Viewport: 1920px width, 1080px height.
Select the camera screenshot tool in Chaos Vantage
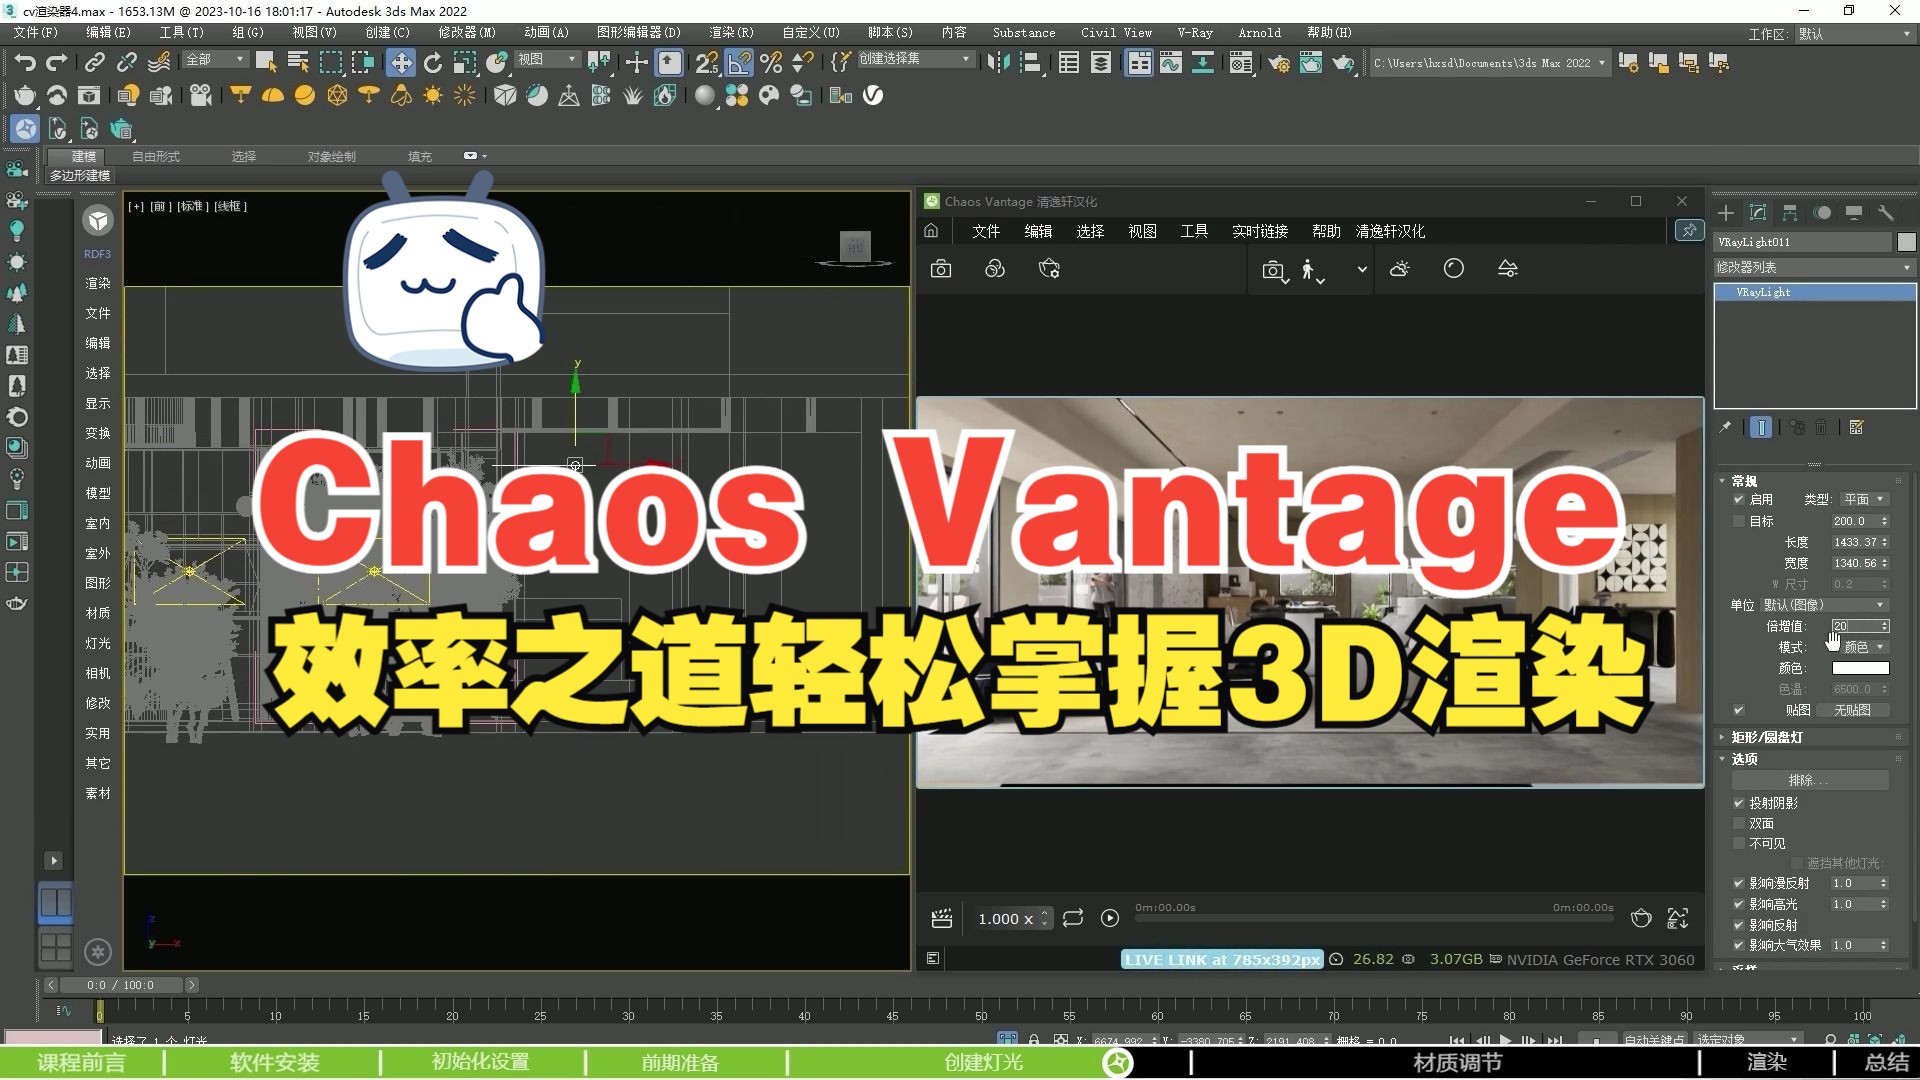(940, 268)
